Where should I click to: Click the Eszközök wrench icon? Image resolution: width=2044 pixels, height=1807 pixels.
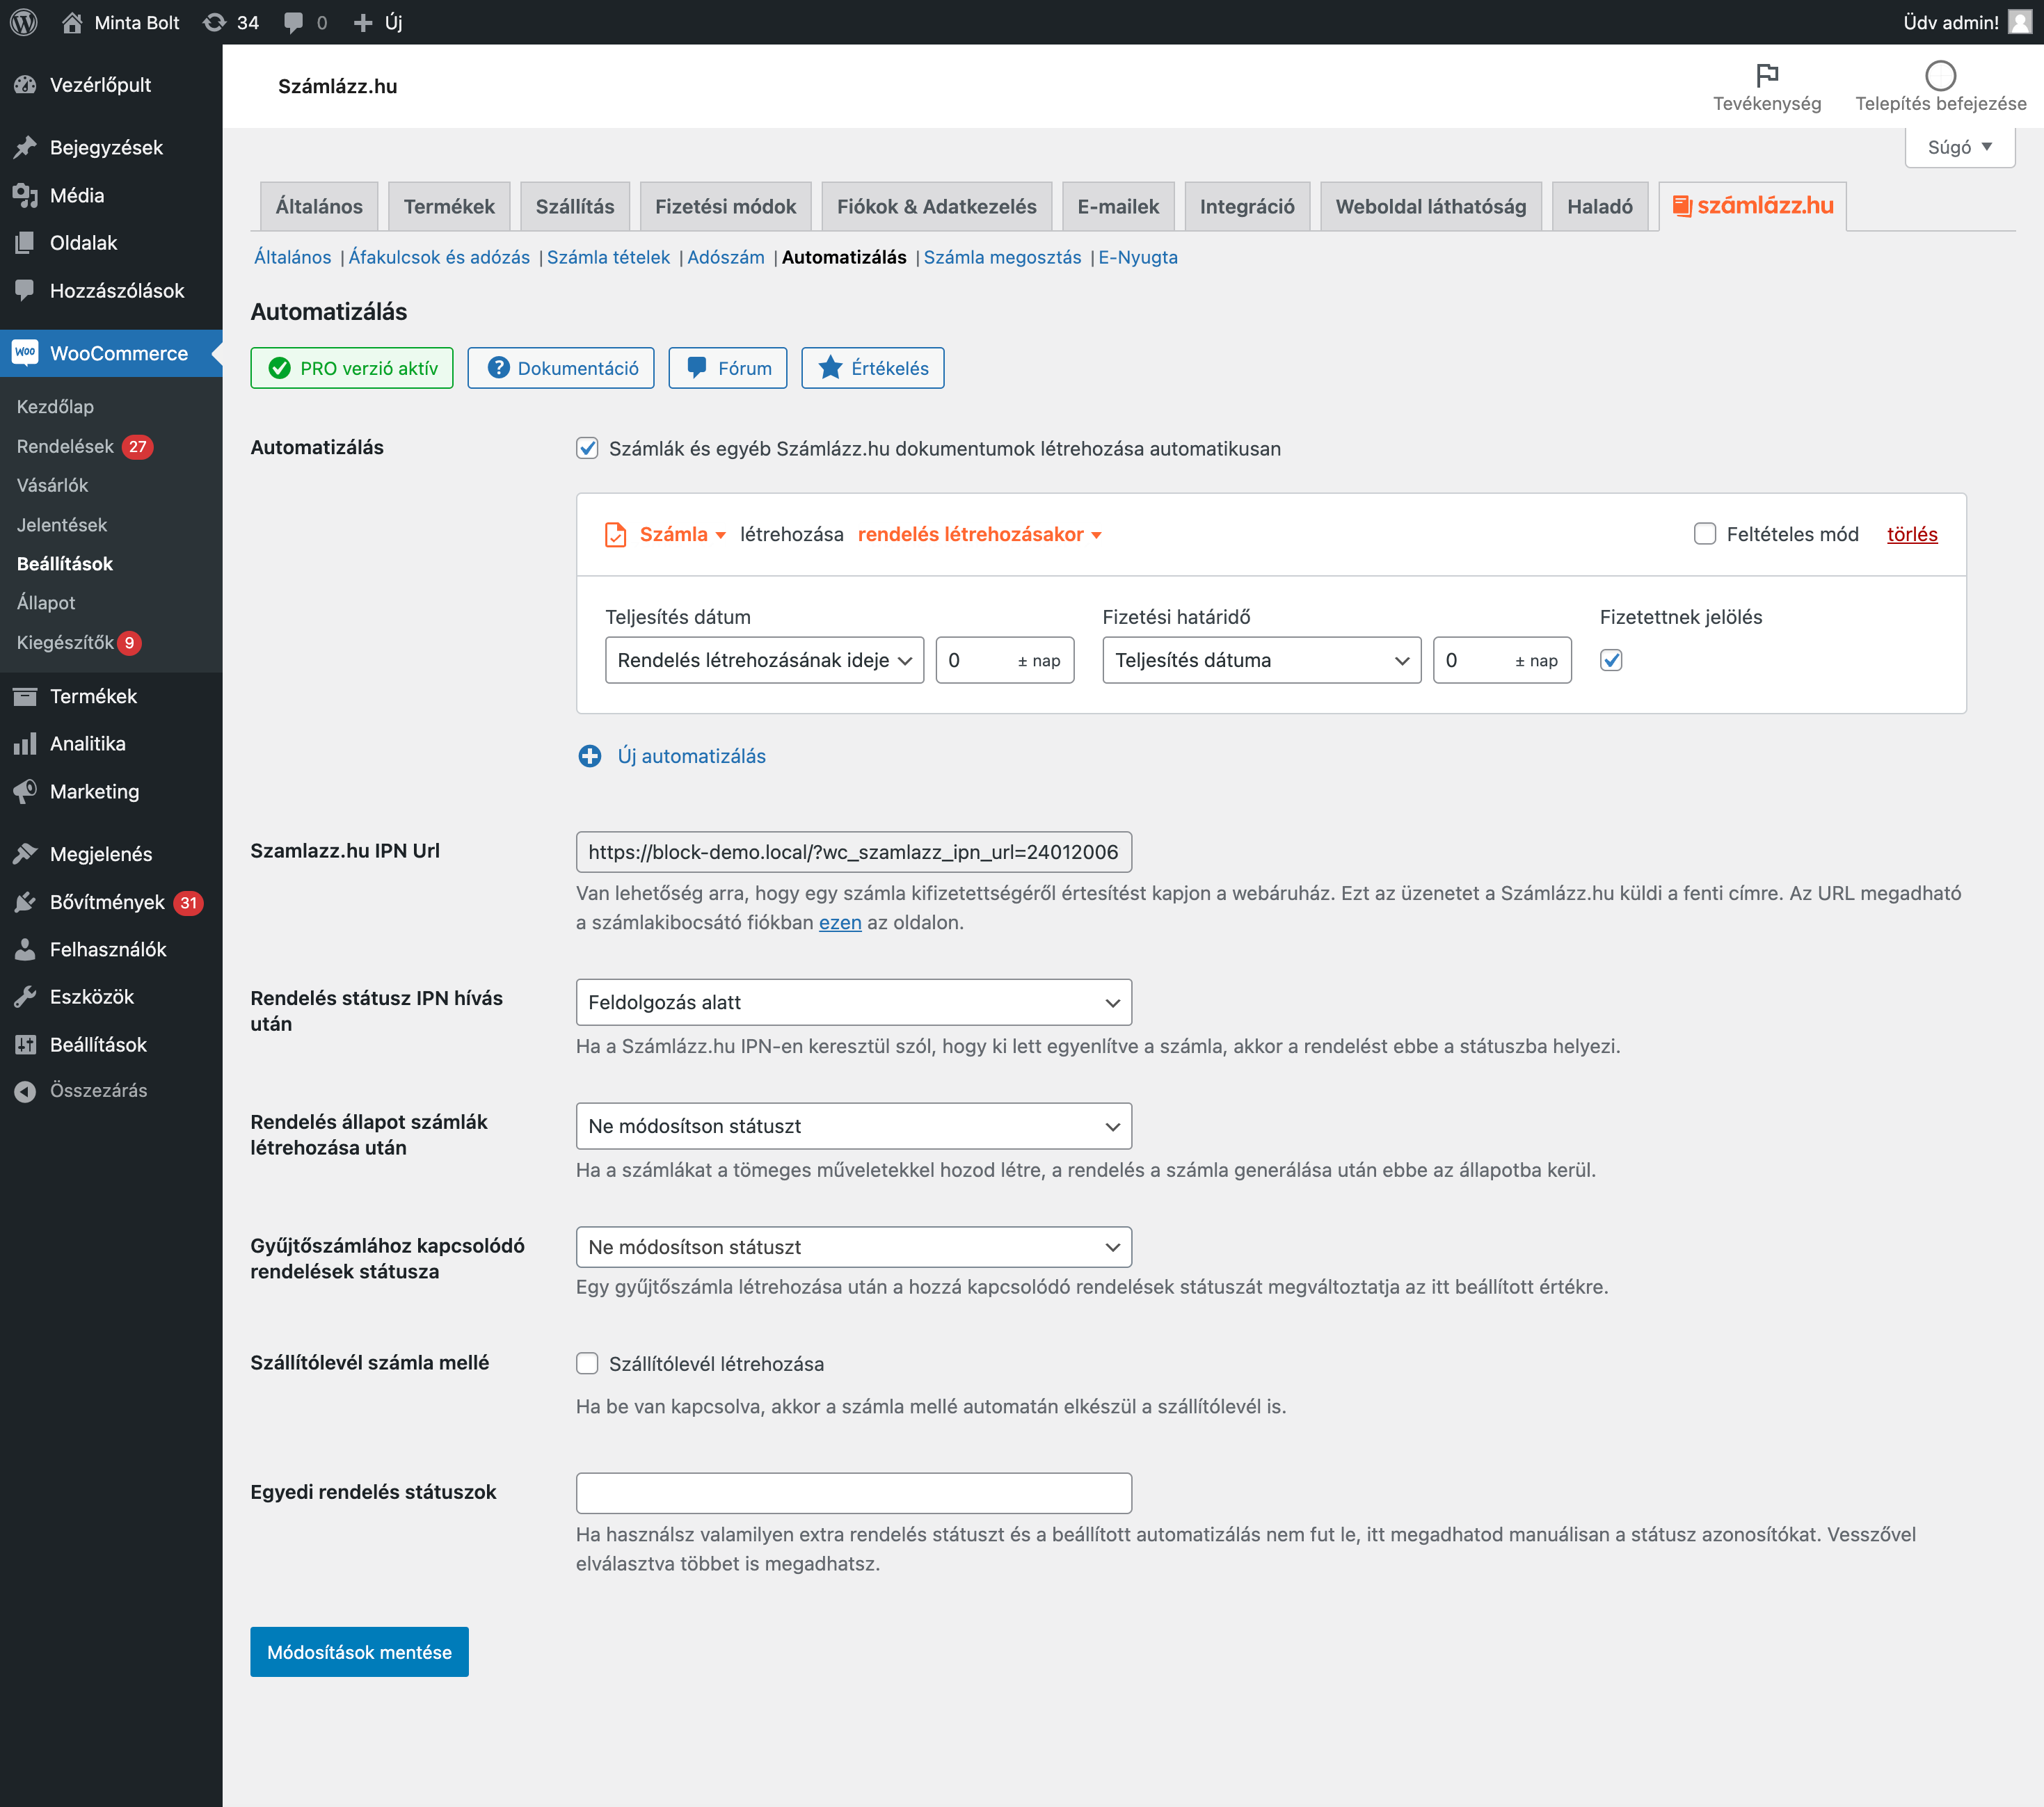[25, 997]
